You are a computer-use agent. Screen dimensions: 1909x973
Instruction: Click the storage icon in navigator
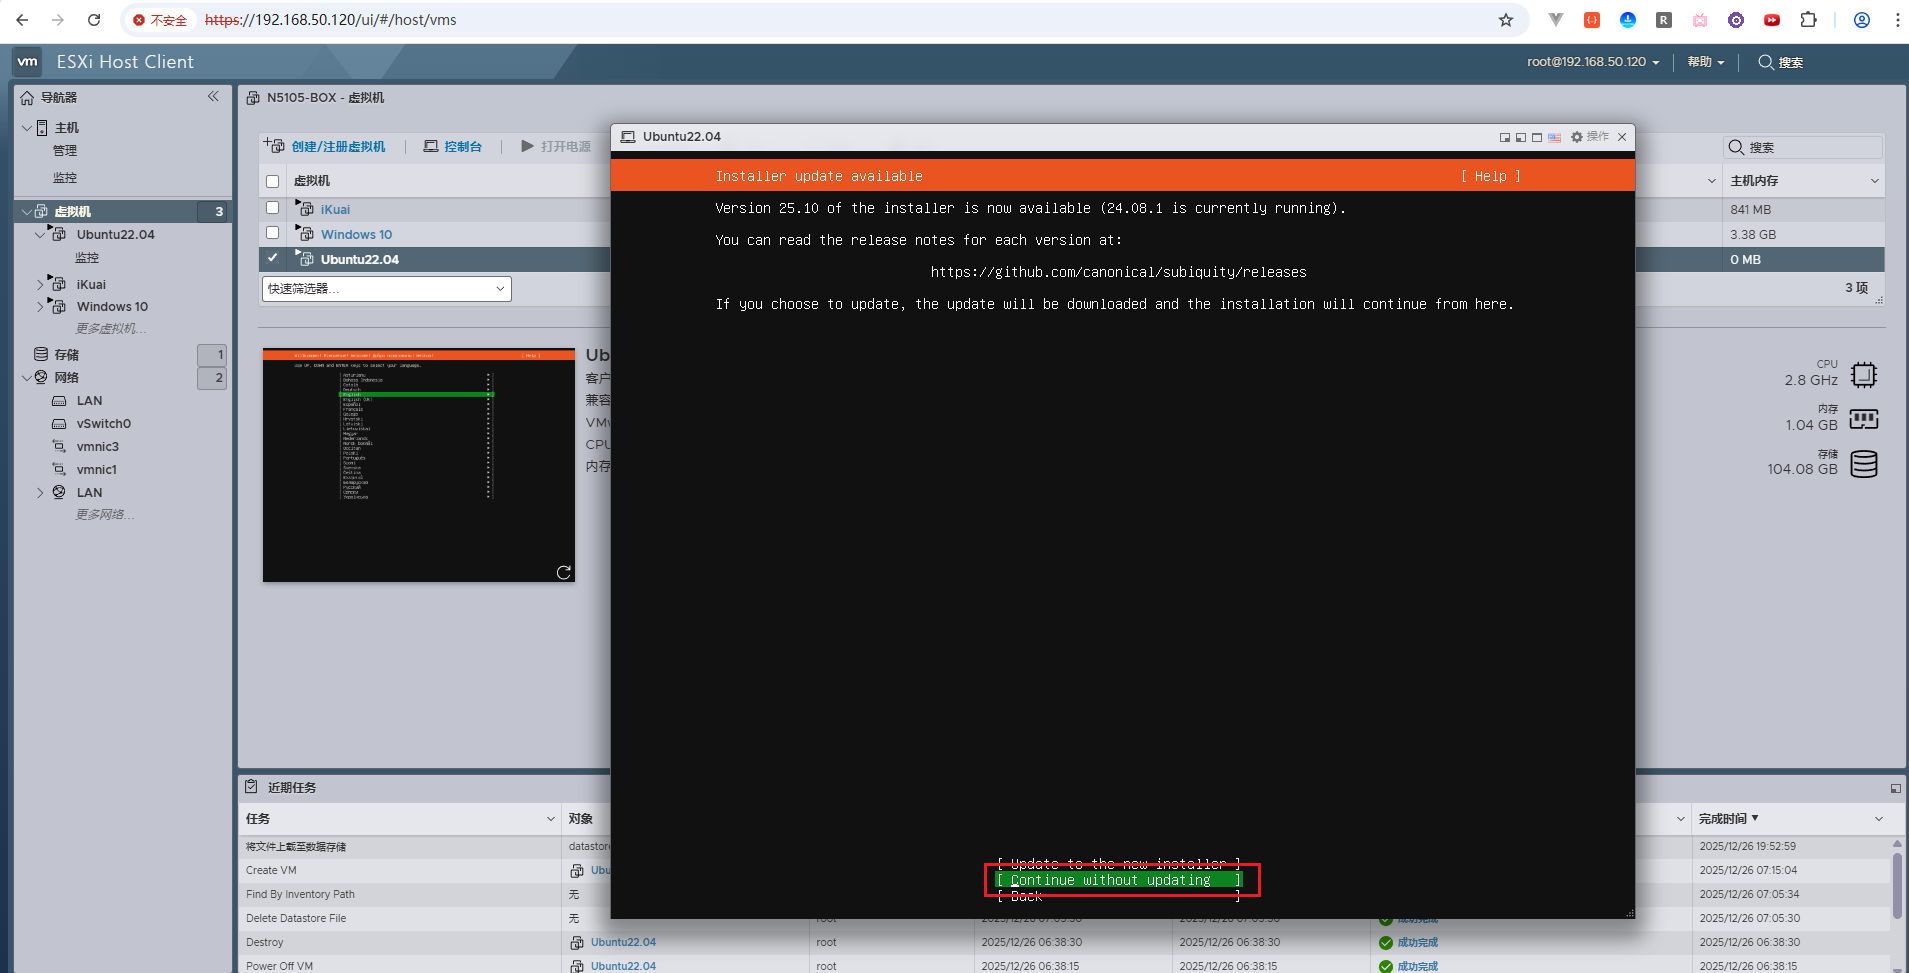(41, 354)
